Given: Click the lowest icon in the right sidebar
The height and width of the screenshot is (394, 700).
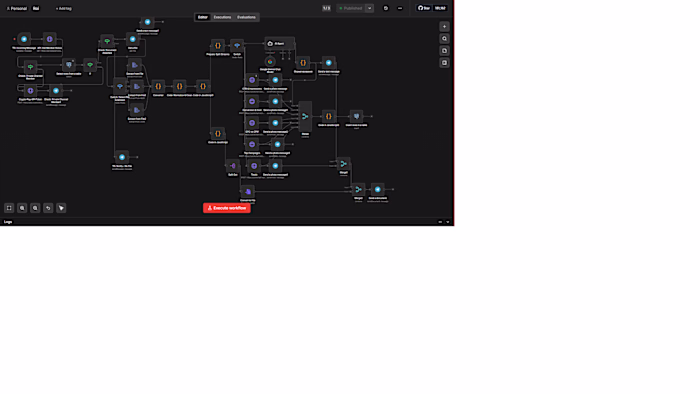Looking at the screenshot, I should click(x=444, y=63).
